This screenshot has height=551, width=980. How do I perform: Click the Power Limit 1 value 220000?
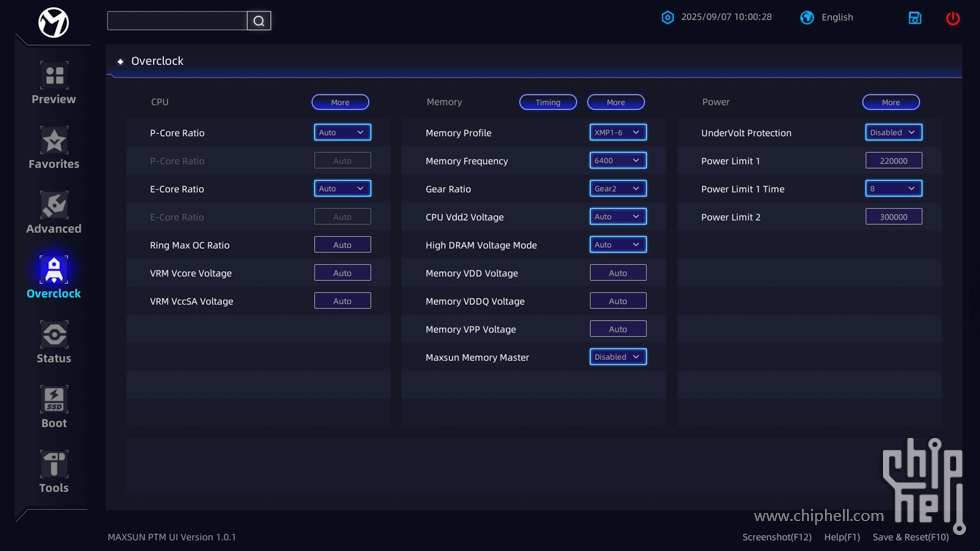(894, 161)
